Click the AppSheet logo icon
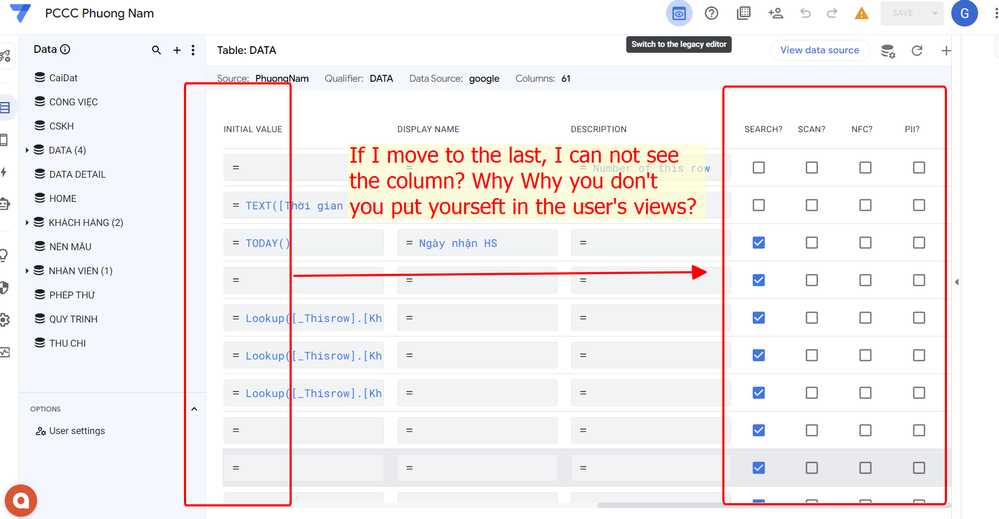999x519 pixels. [20, 13]
